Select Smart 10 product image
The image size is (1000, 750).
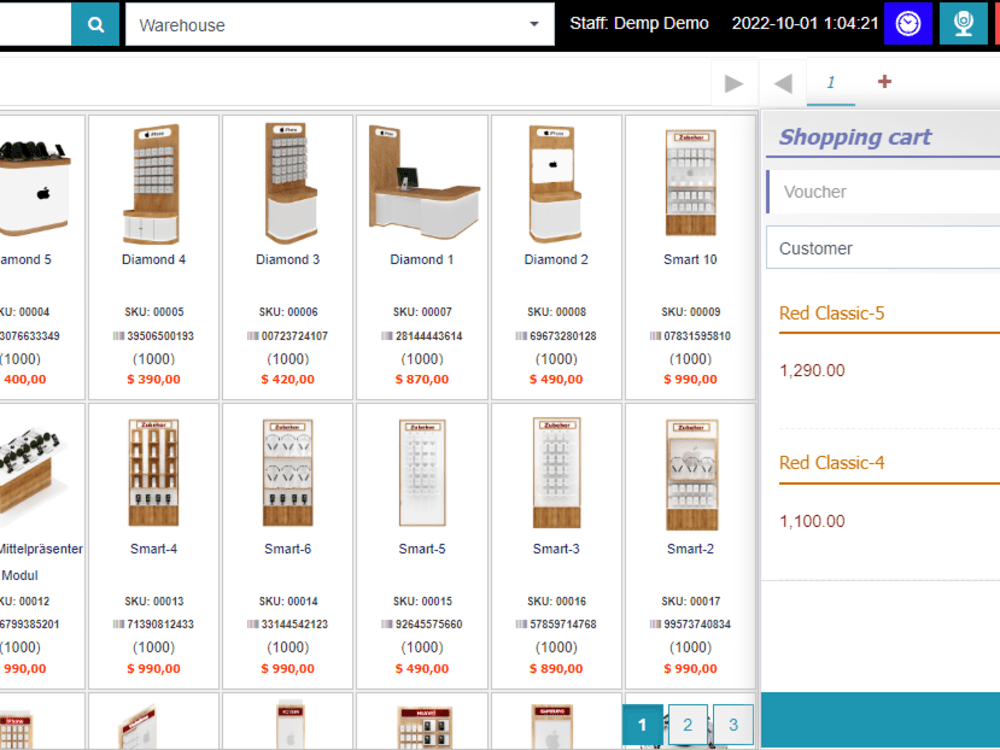point(691,183)
